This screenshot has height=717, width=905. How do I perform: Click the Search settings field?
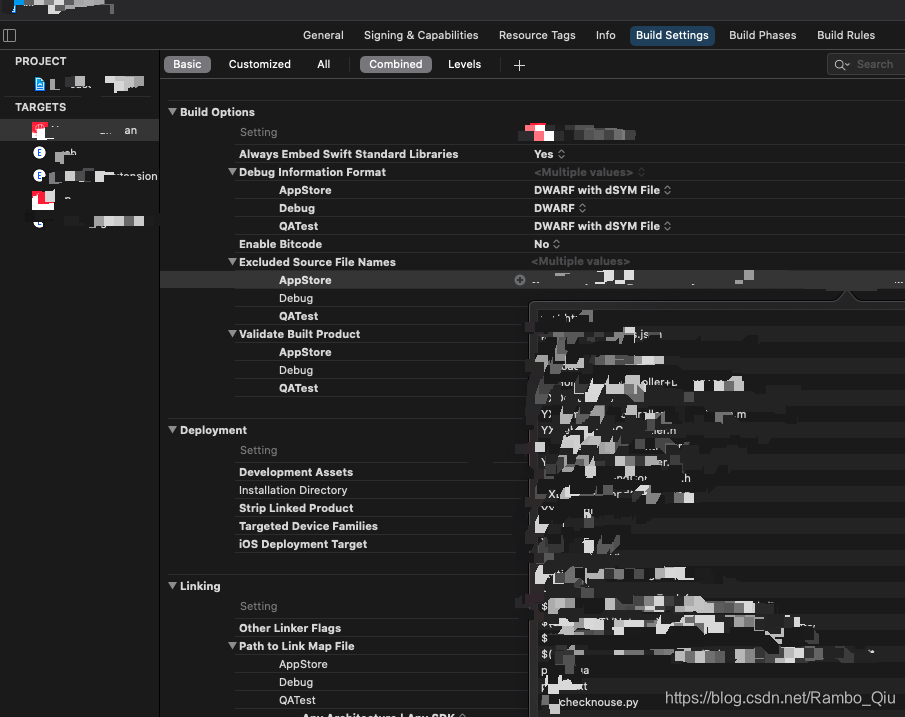coord(866,65)
